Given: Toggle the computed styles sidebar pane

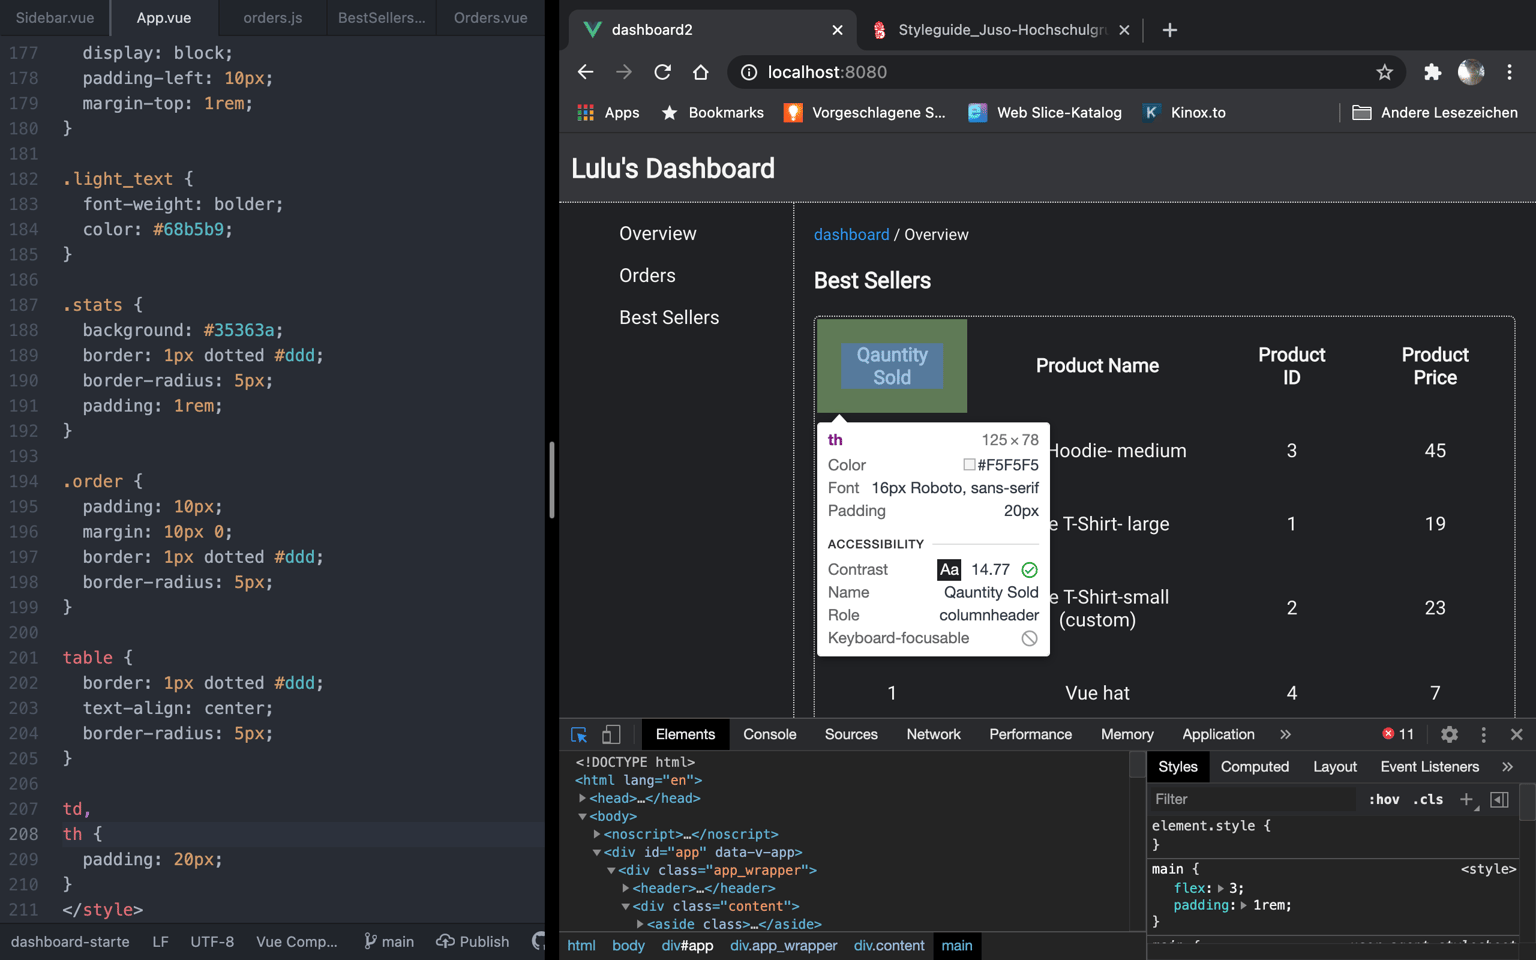Looking at the screenshot, I should [1499, 799].
